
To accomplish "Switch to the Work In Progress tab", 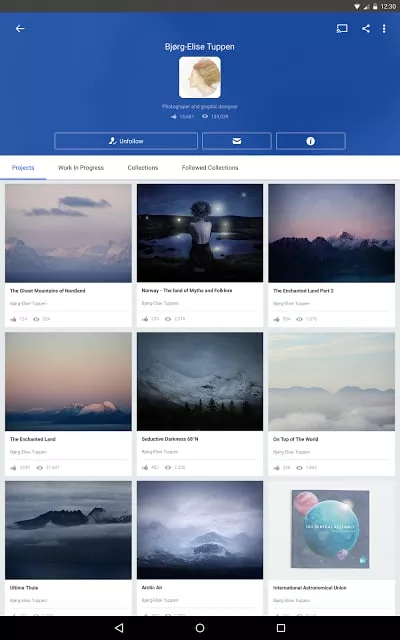I will pos(81,167).
